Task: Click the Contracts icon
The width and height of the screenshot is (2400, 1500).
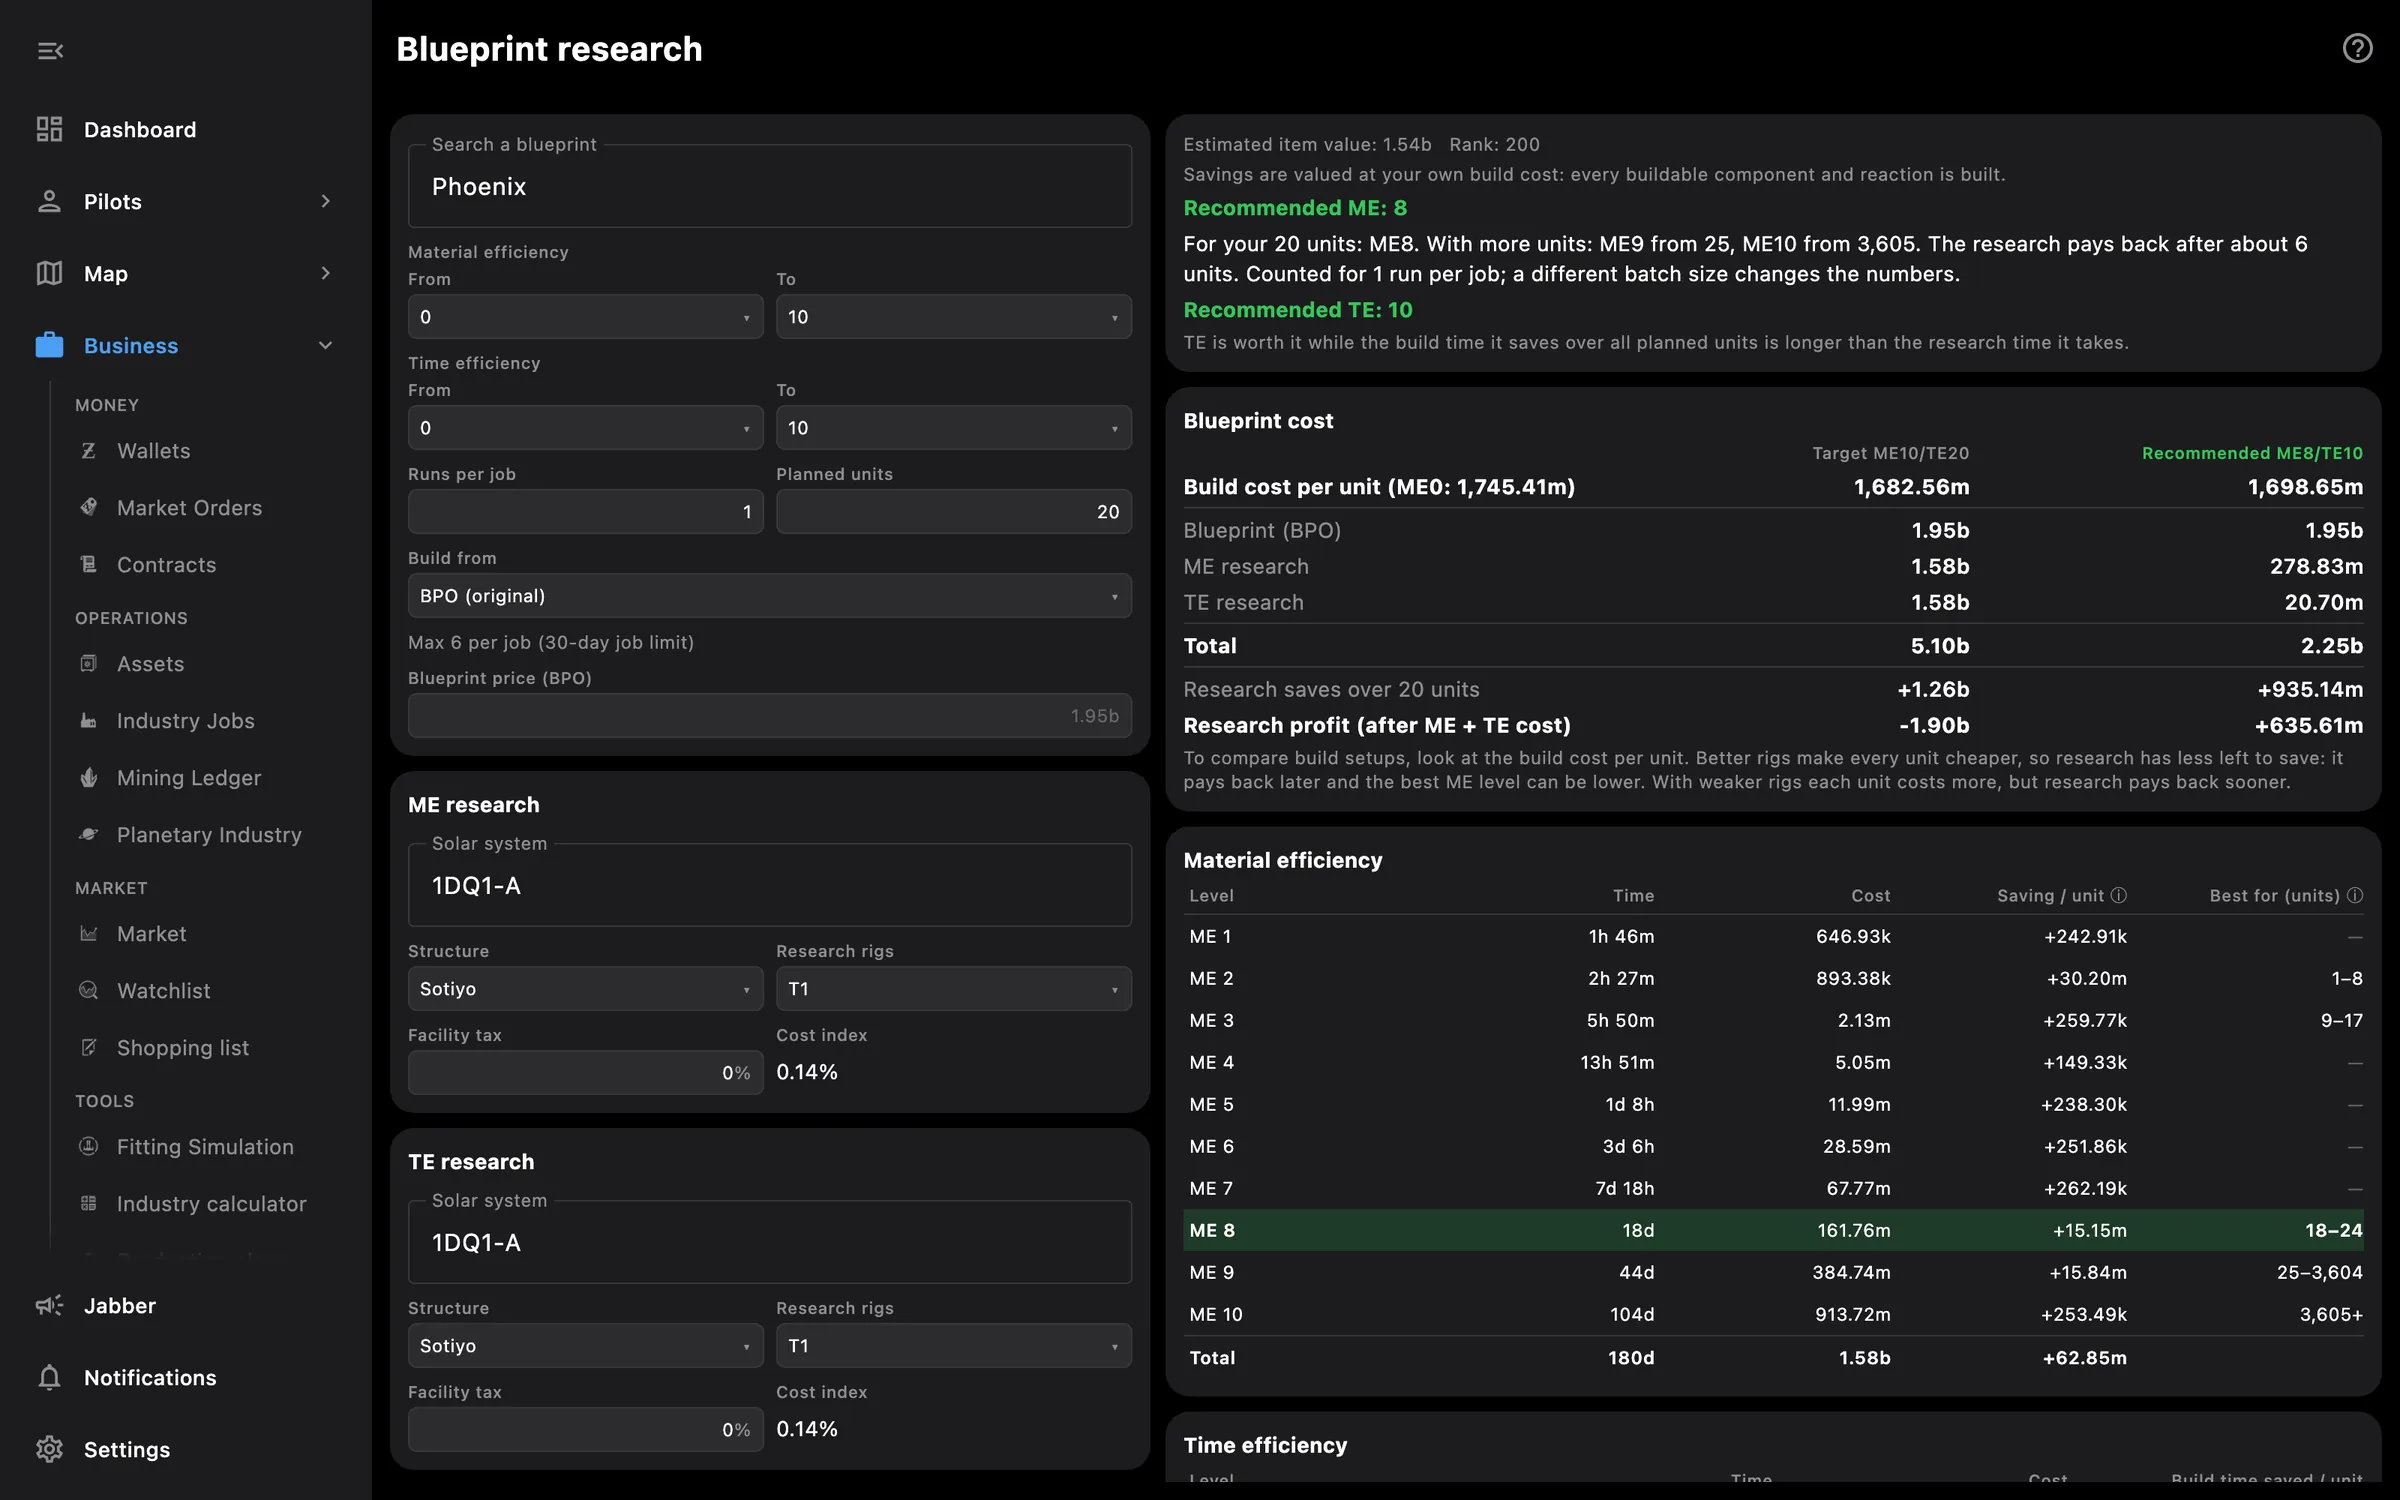Action: tap(89, 564)
